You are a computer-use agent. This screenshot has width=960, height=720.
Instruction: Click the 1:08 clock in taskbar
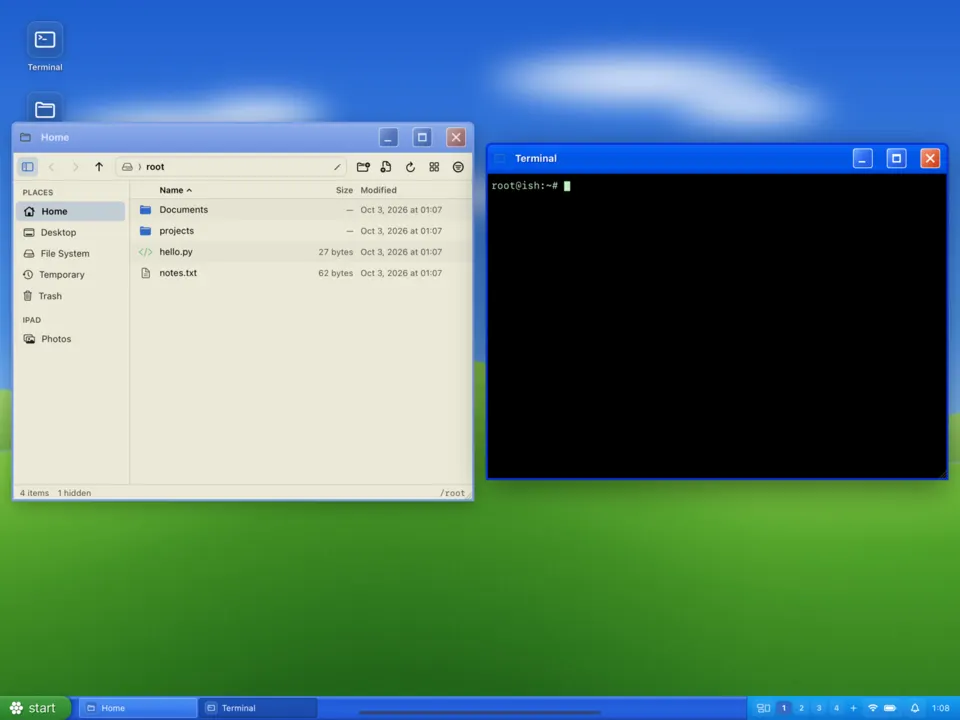(940, 708)
